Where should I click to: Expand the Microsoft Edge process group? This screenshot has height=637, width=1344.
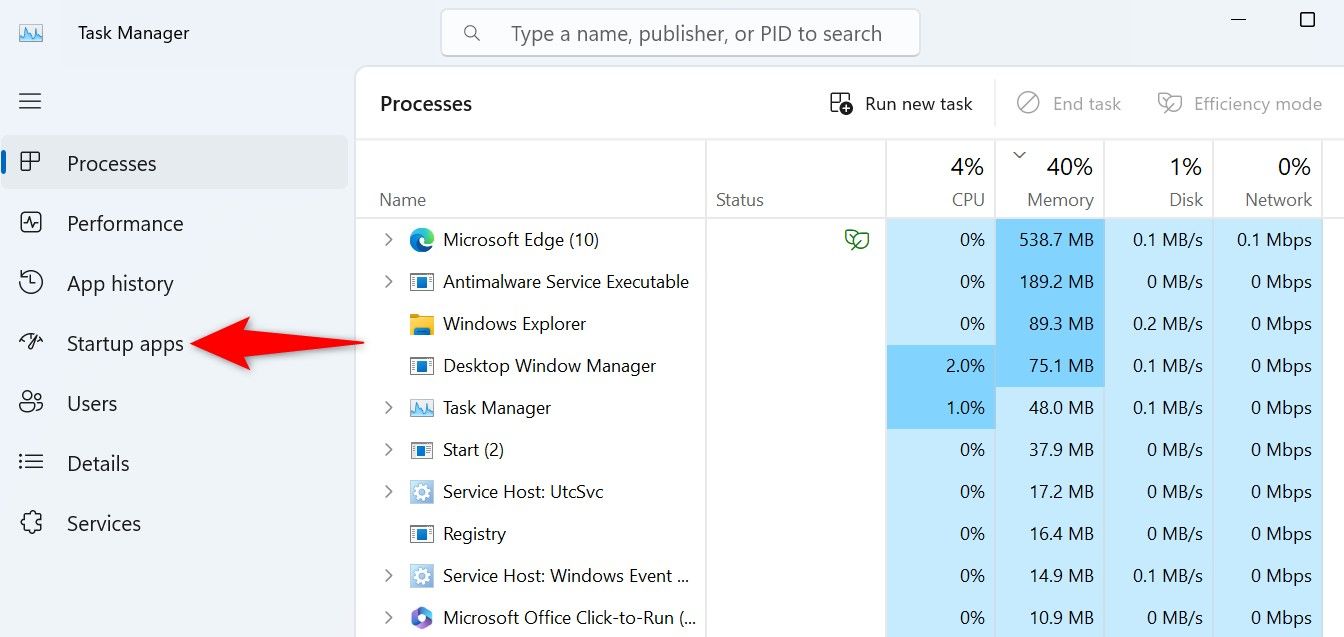point(388,240)
